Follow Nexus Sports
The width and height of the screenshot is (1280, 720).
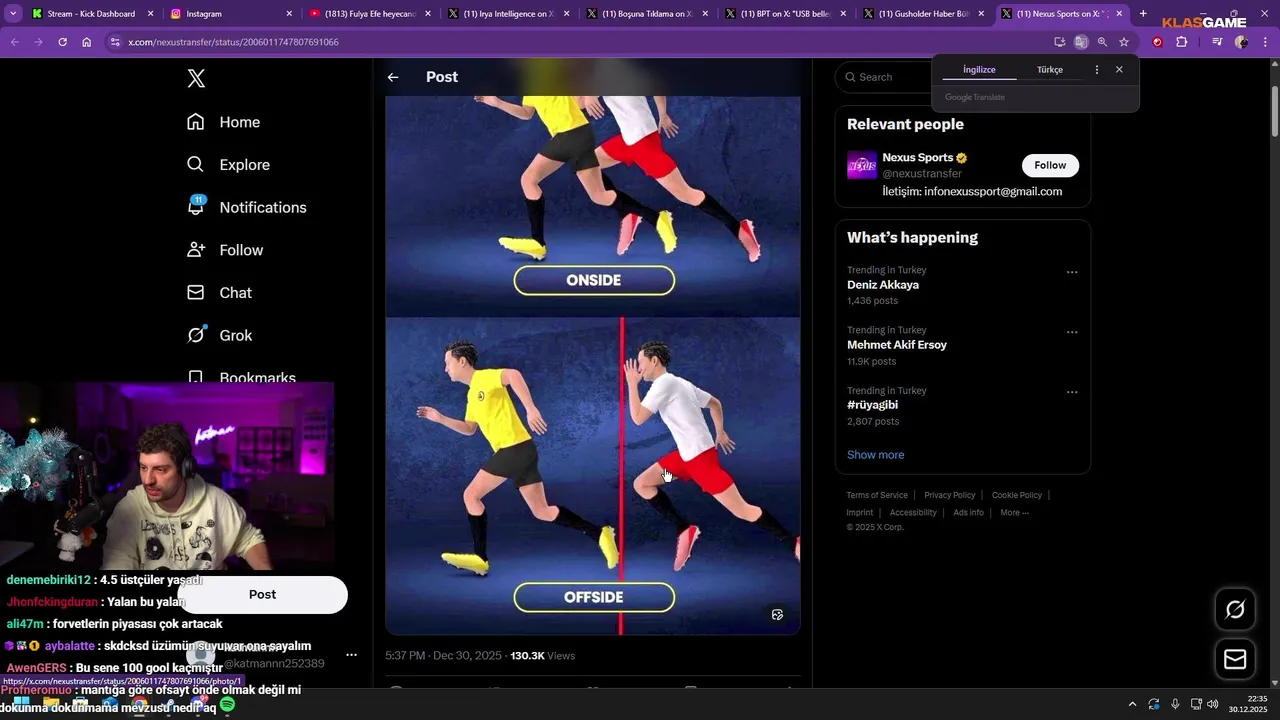(1050, 165)
